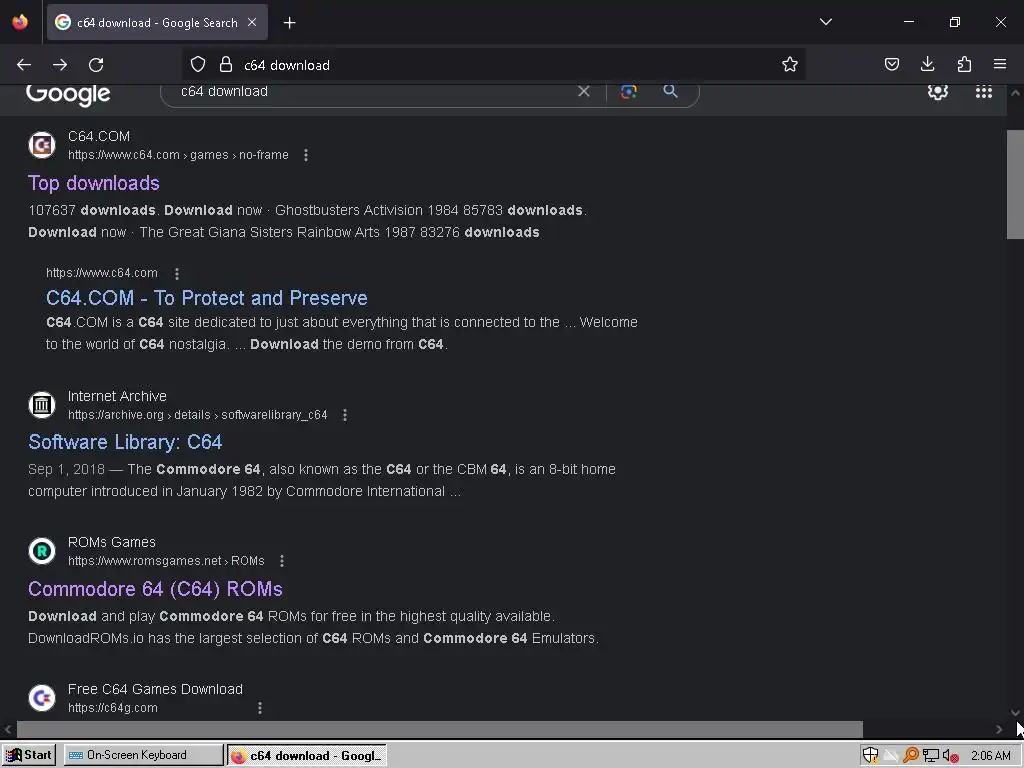This screenshot has width=1024, height=768.
Task: Clear the Google search box with X
Action: (x=584, y=91)
